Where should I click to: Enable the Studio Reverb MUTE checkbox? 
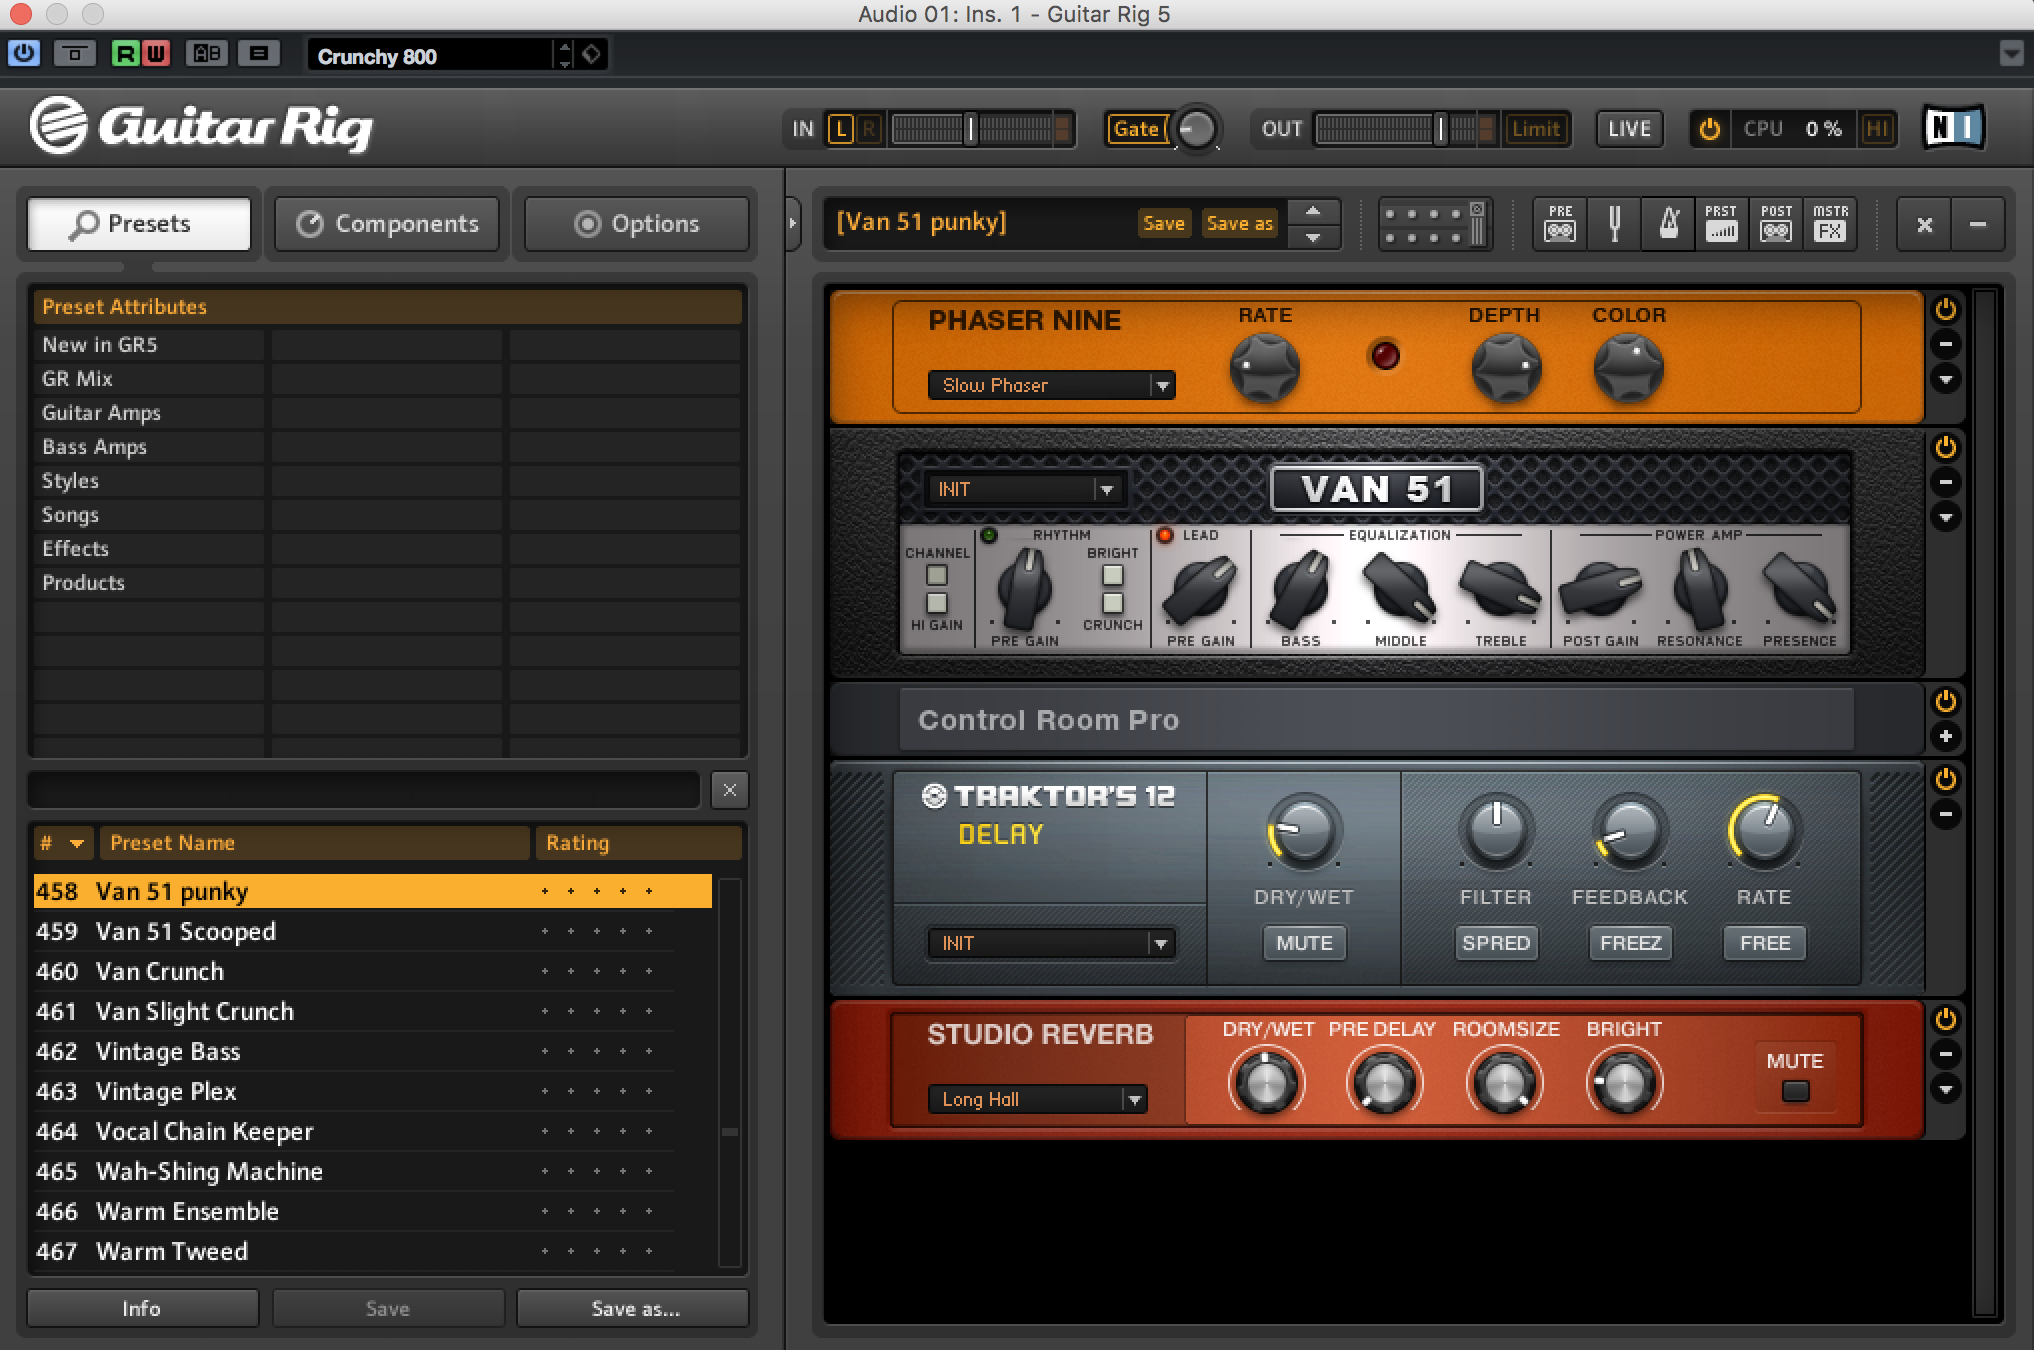coord(1795,1091)
